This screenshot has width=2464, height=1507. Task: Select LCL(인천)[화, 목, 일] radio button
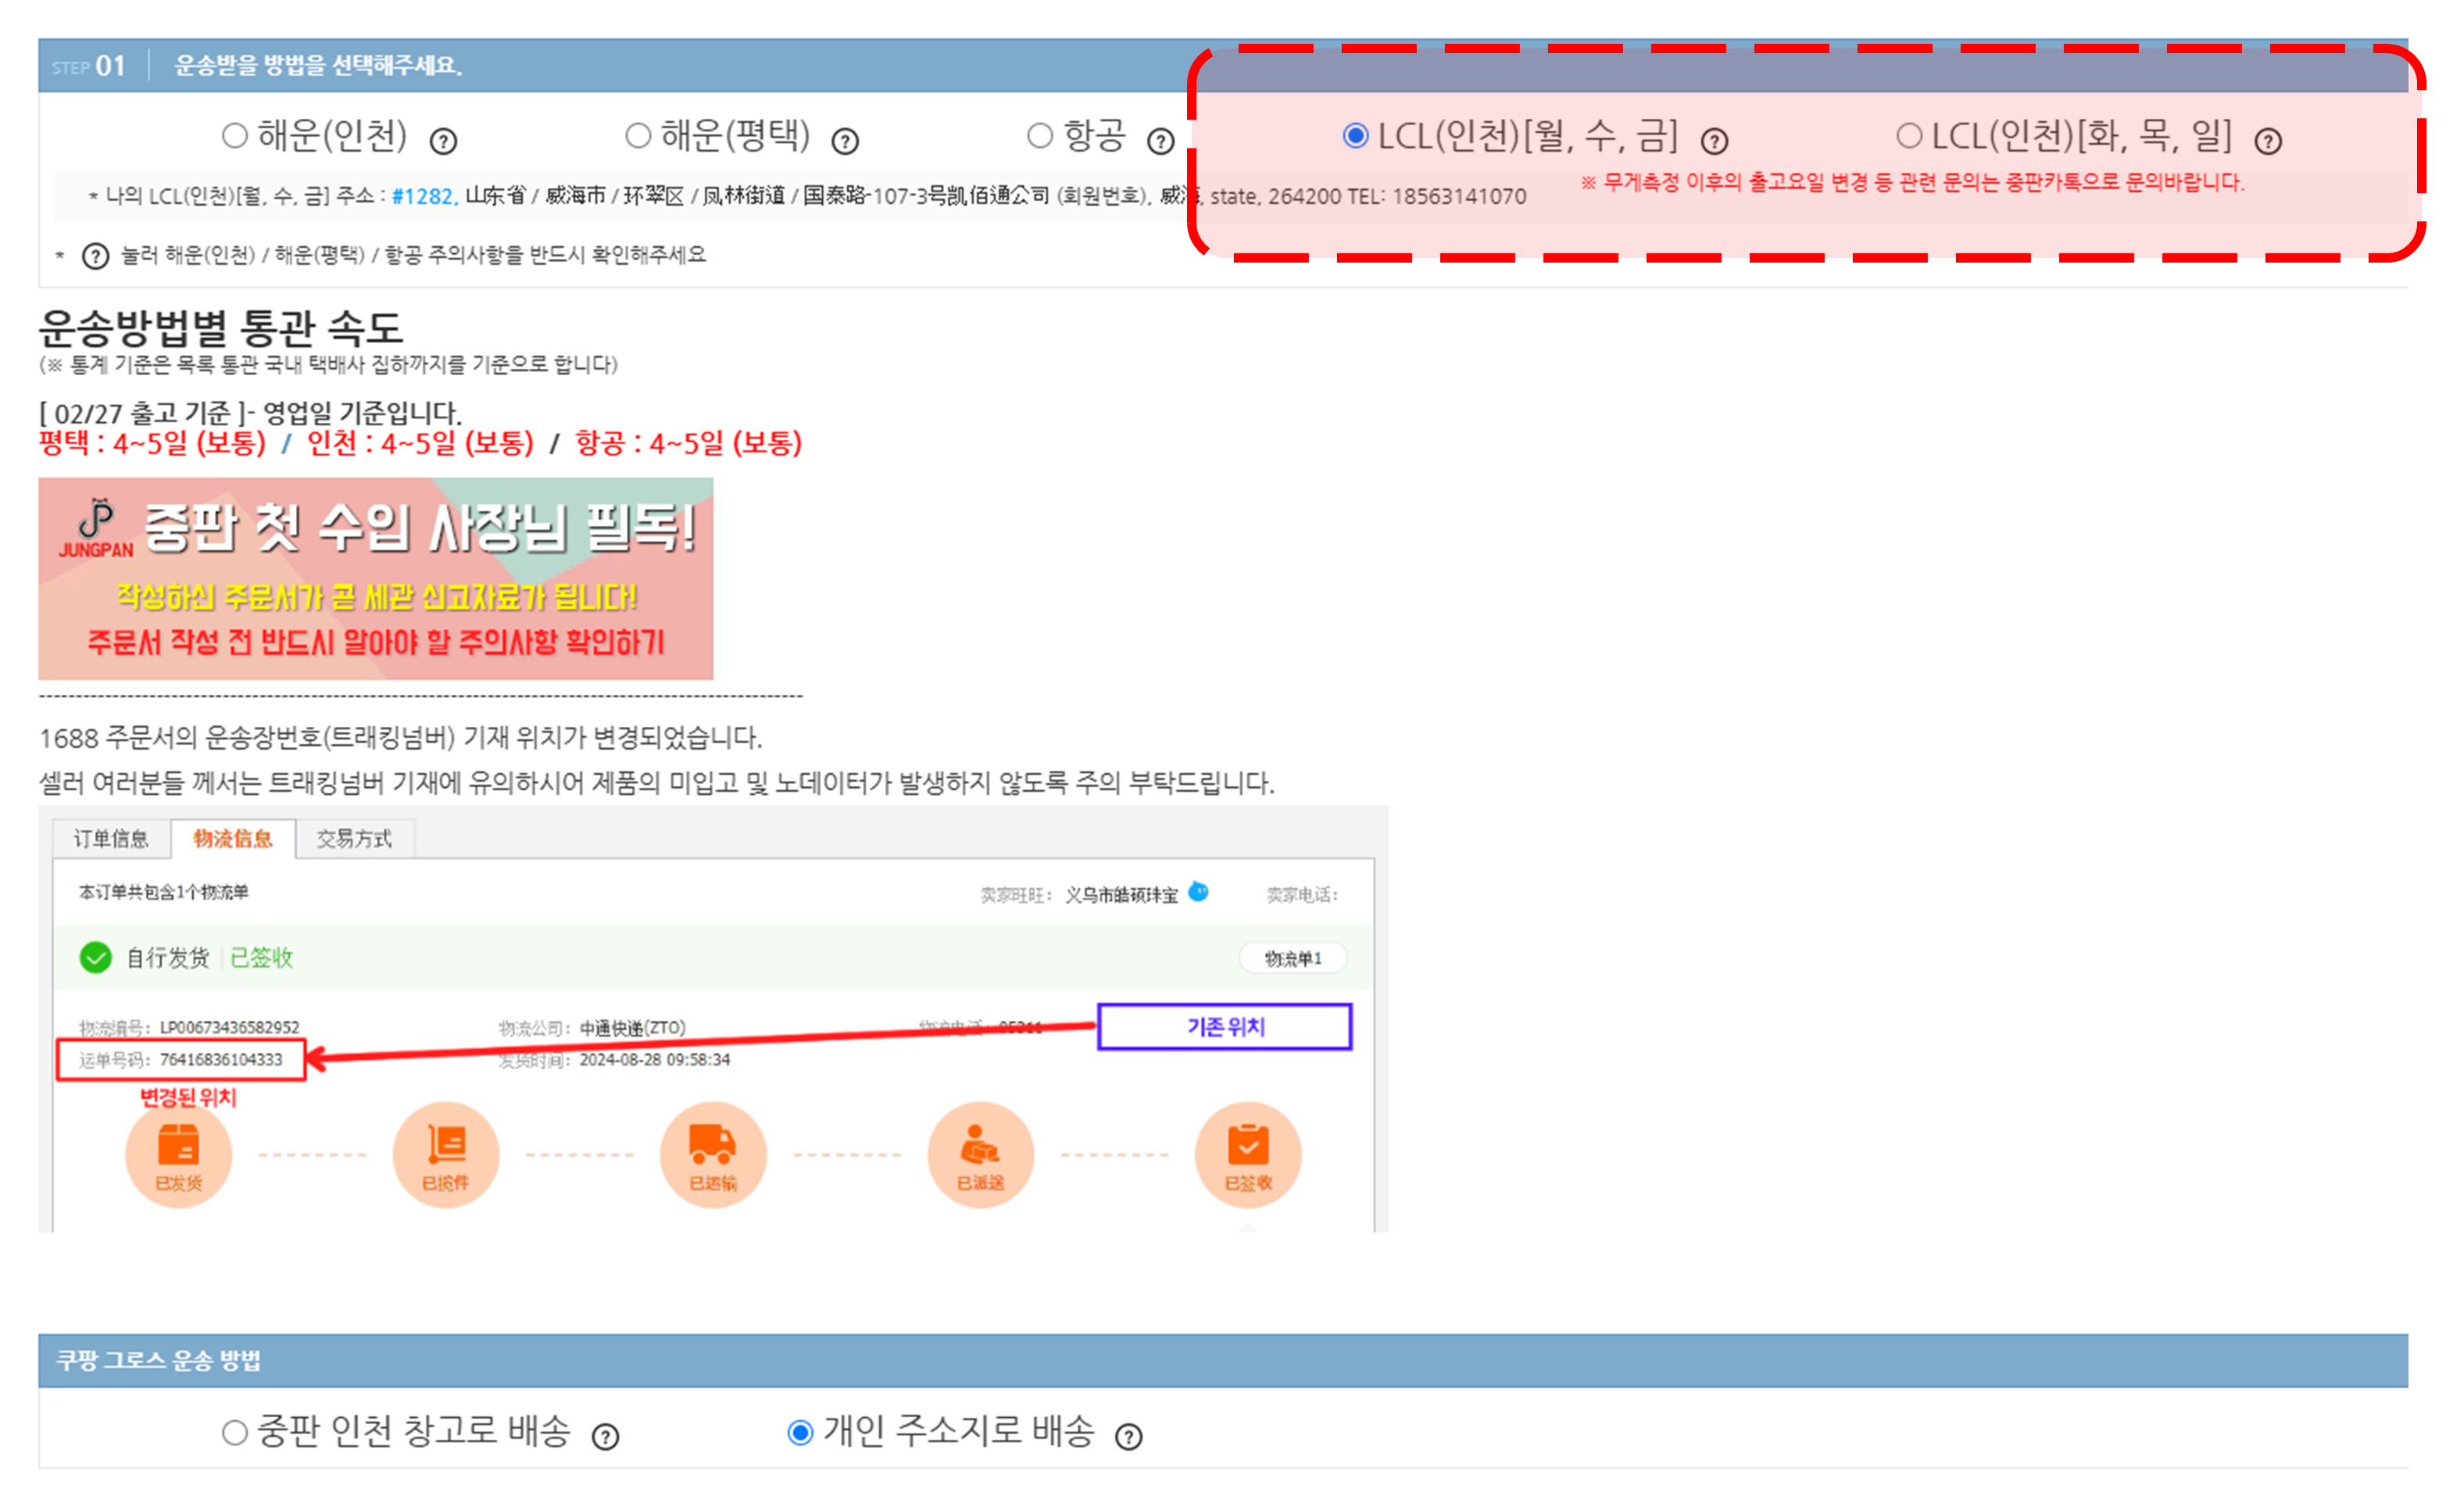[1909, 135]
